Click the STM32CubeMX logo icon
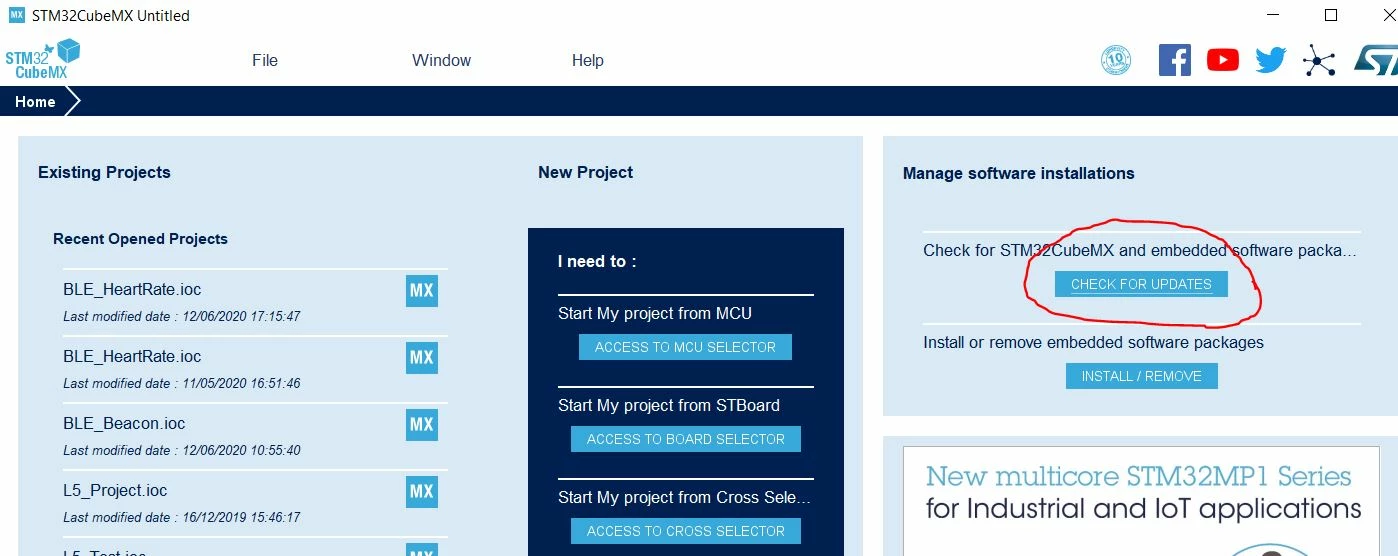1398x556 pixels. (42, 59)
